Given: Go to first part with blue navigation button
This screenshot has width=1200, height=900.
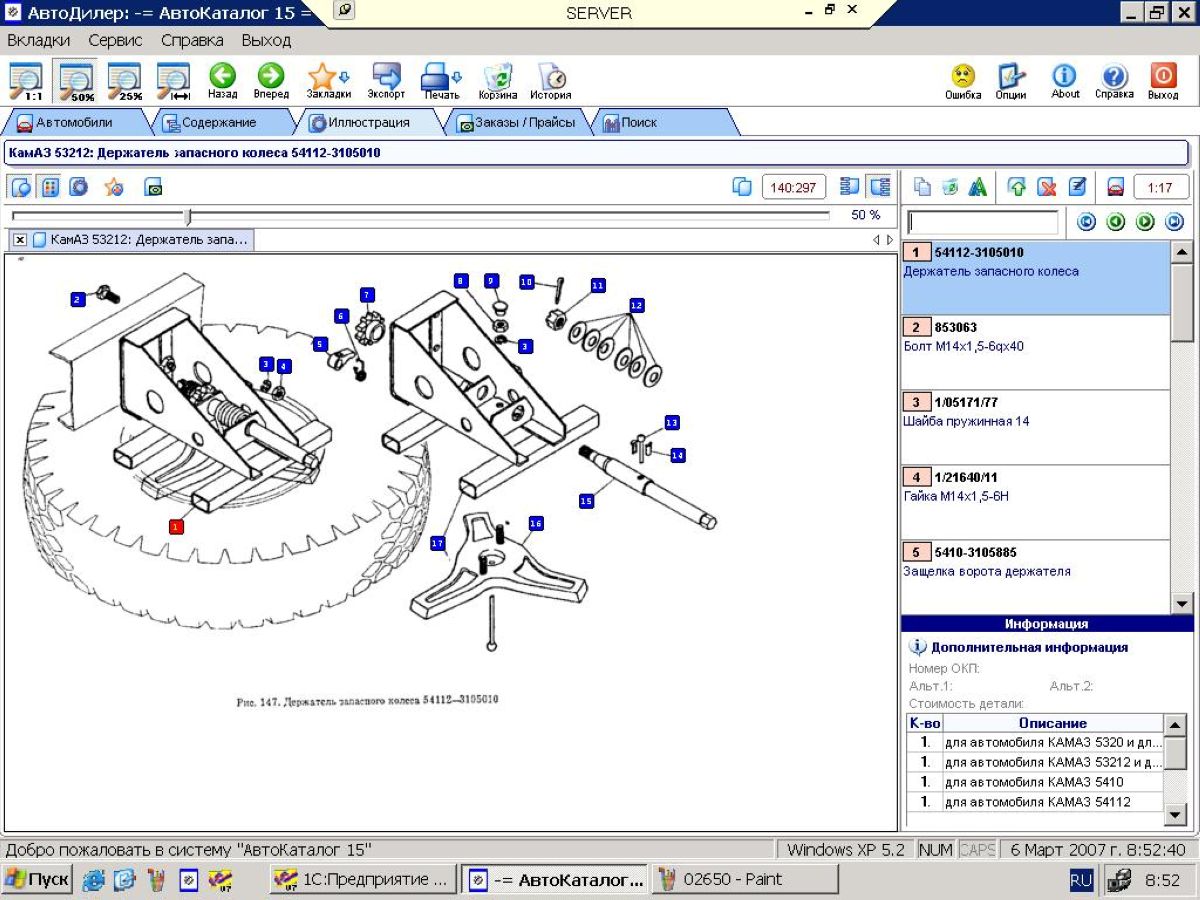Looking at the screenshot, I should tap(1086, 222).
